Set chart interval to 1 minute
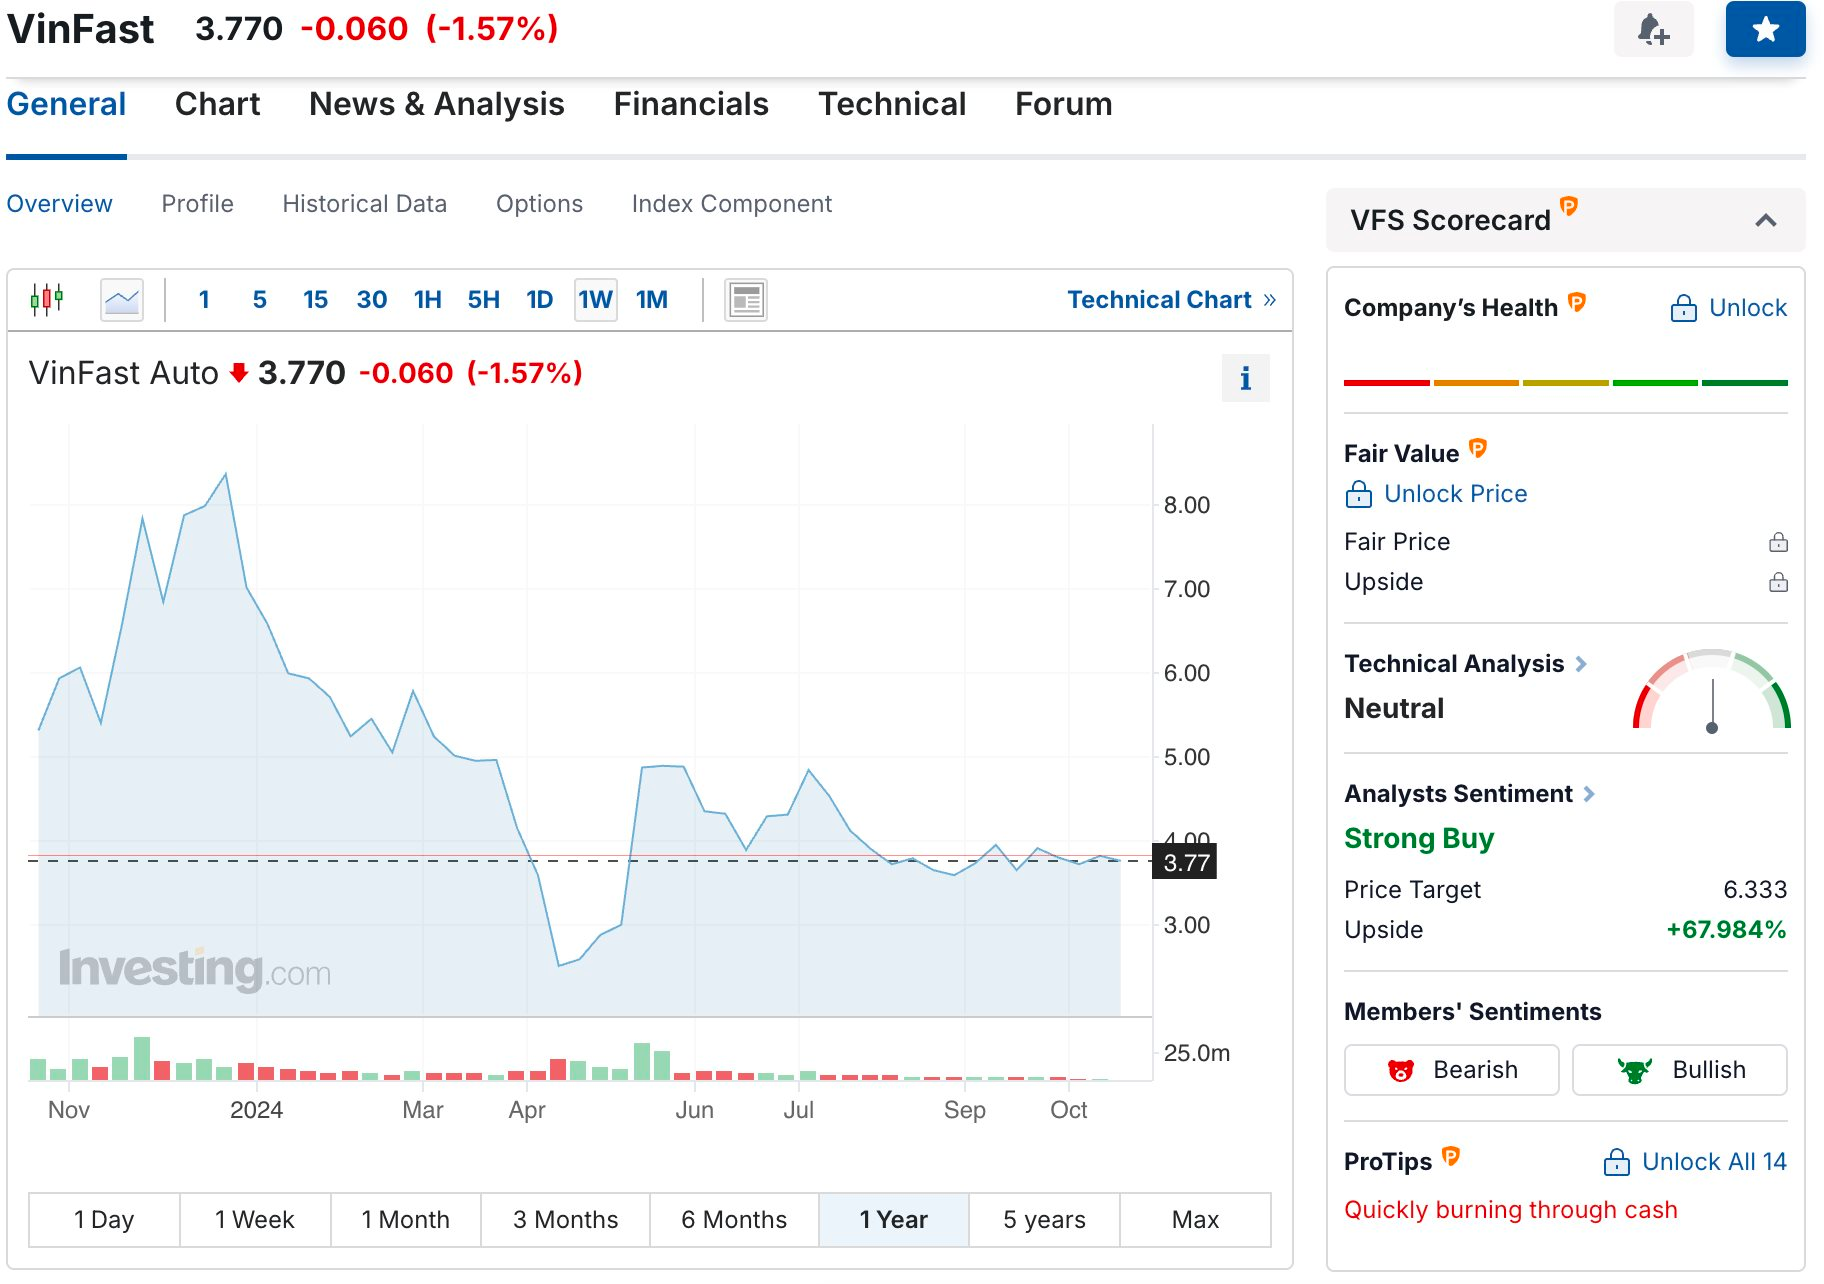Screen dimensions: 1824x1284 [x=204, y=300]
